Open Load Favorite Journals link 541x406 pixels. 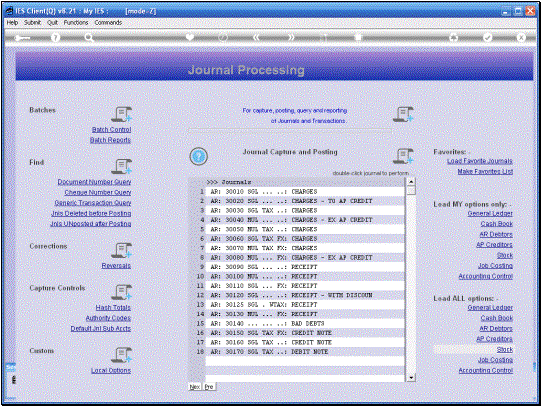point(480,161)
